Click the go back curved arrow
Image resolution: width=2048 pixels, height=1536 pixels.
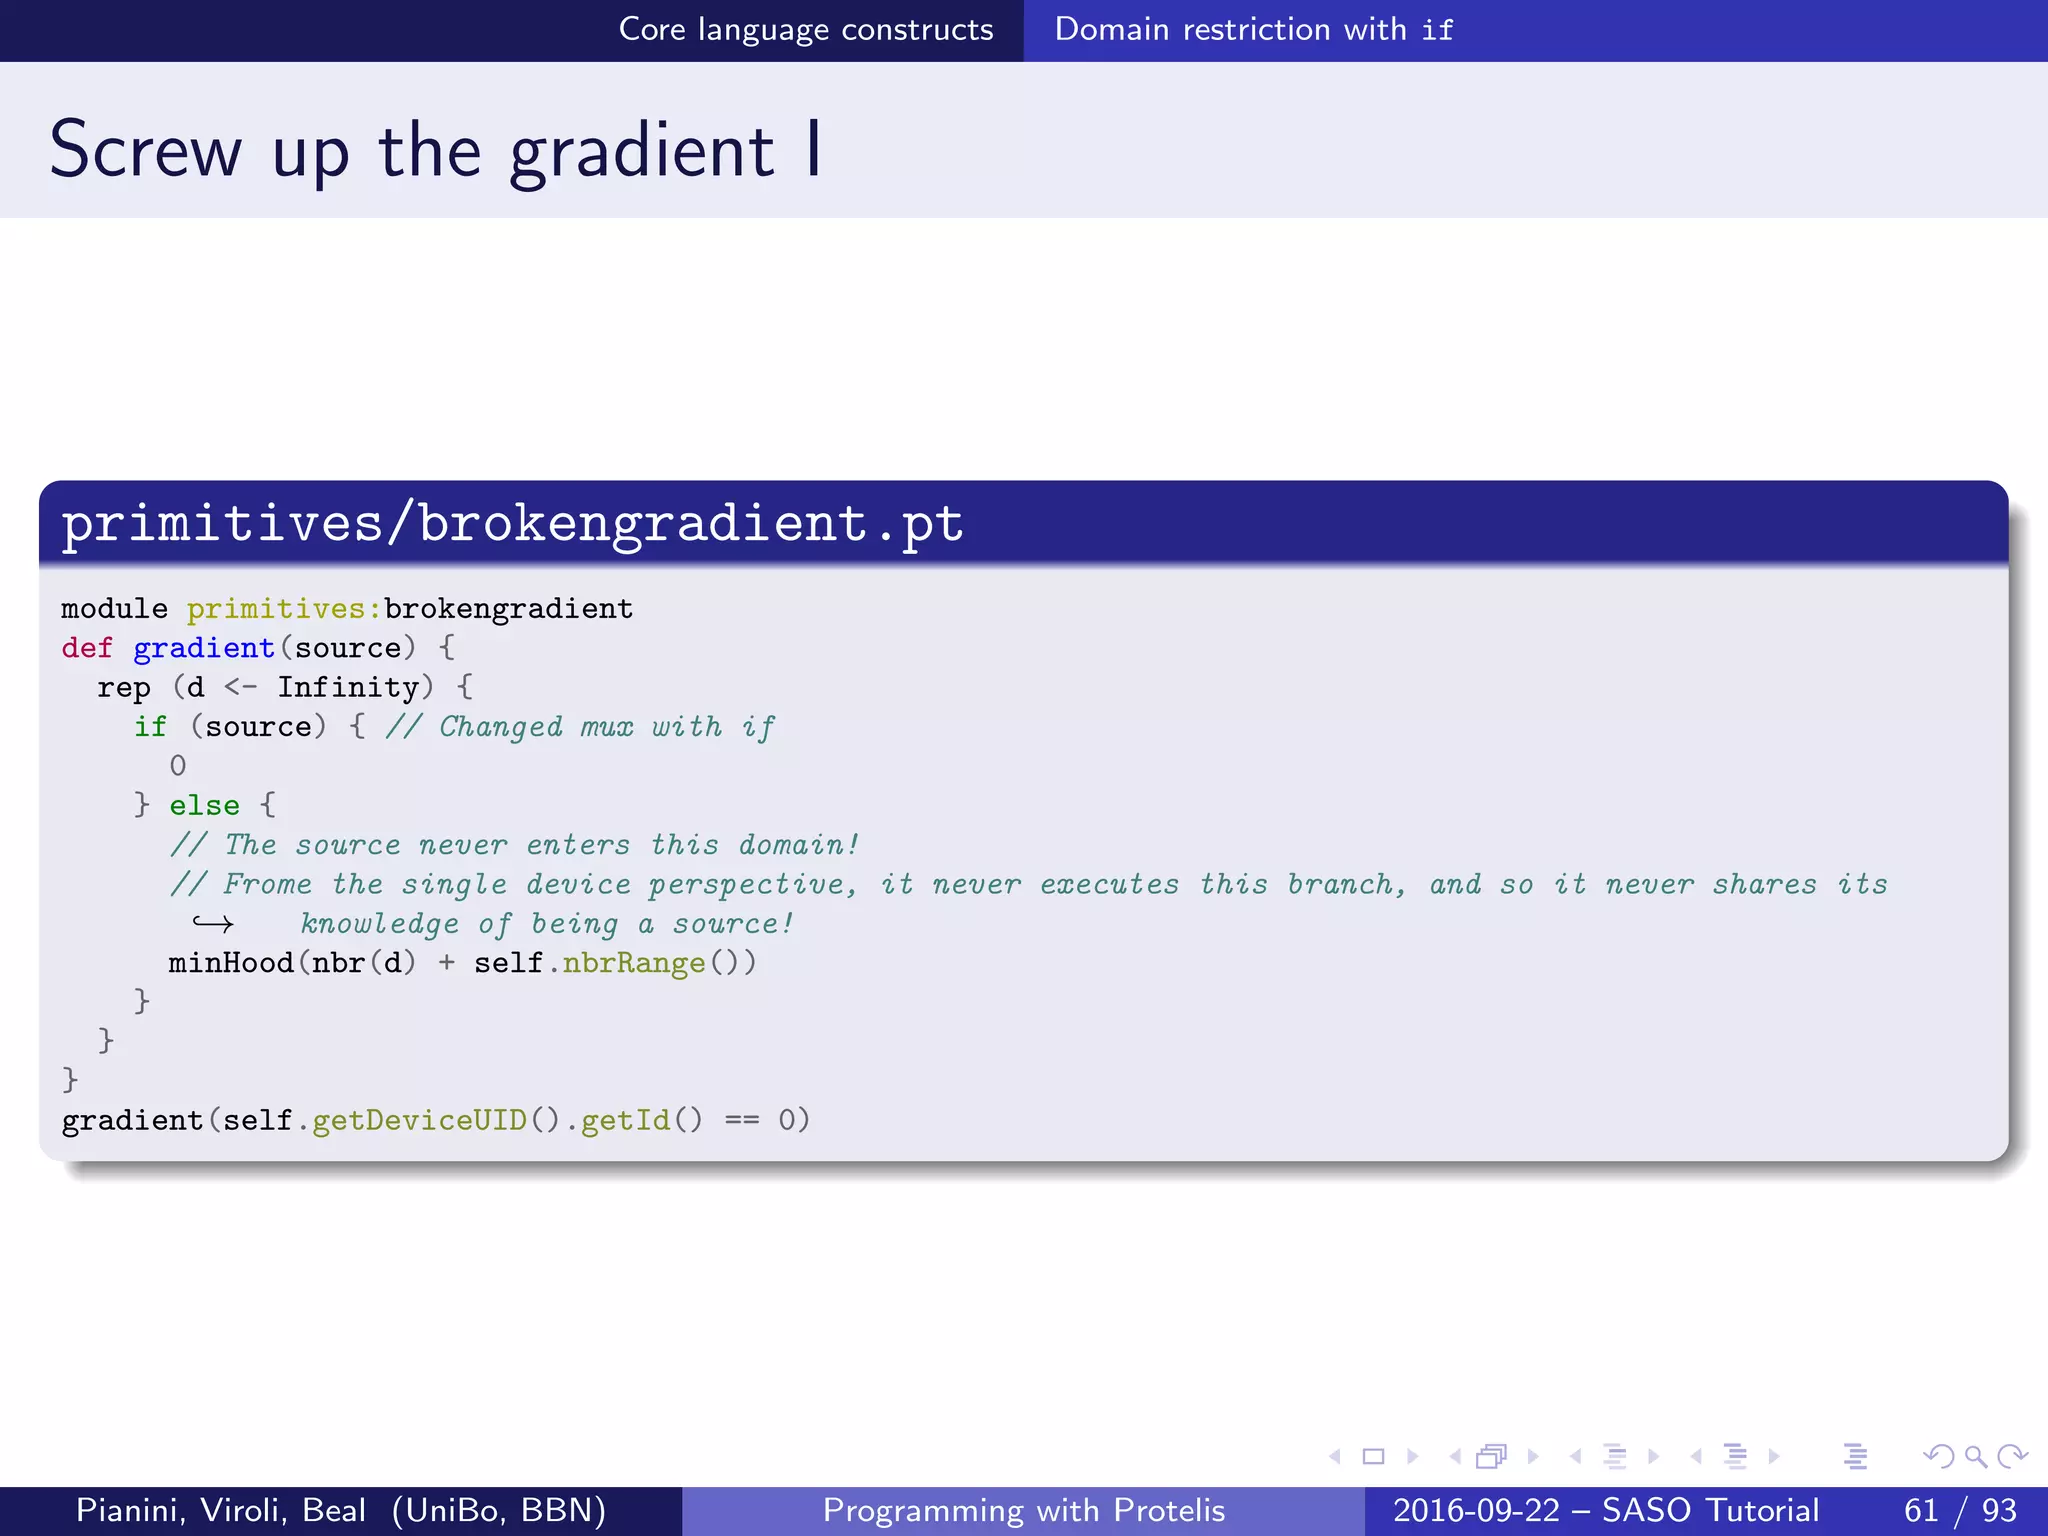click(1938, 1457)
